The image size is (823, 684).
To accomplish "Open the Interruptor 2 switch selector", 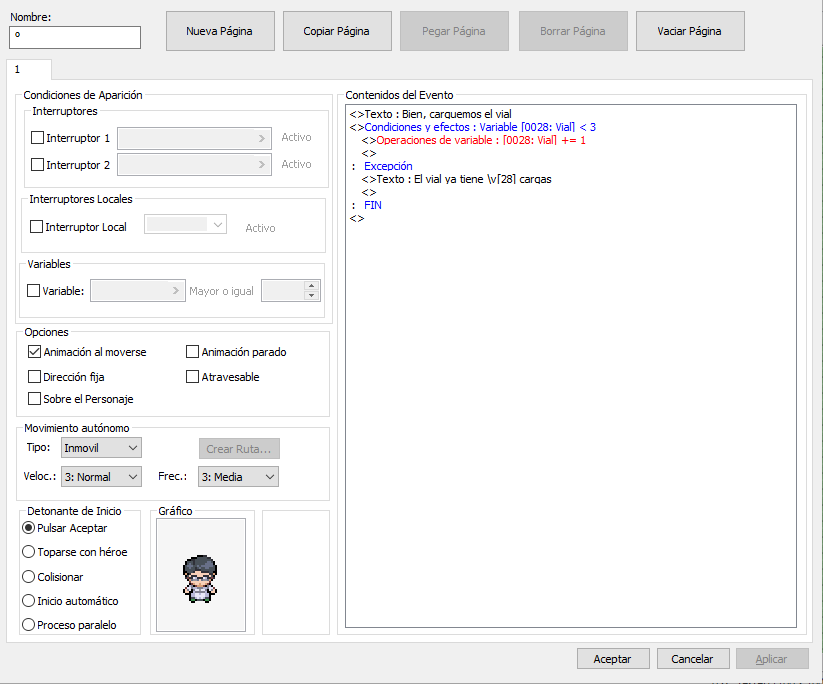I will point(264,164).
